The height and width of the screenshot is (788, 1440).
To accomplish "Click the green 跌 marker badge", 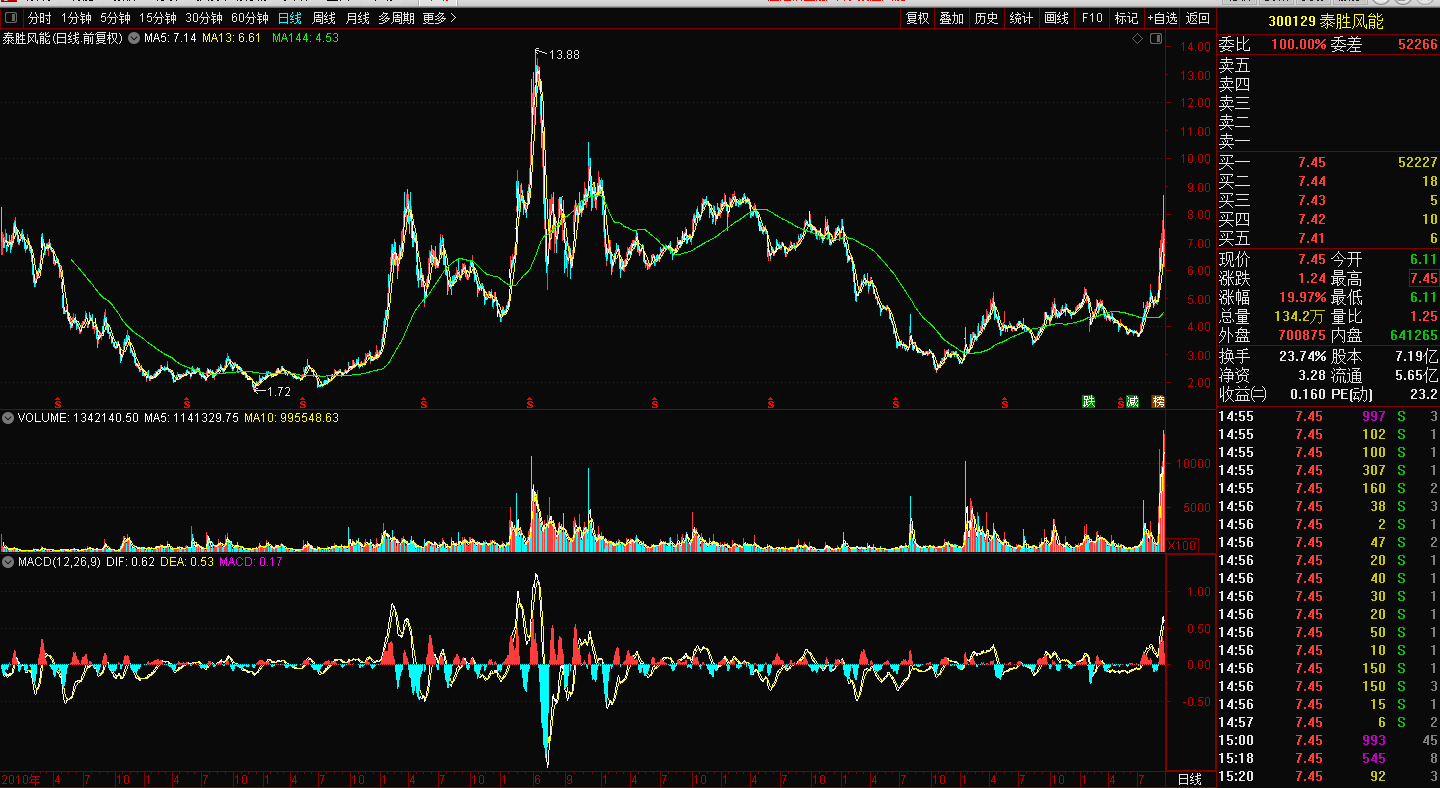I will pos(1088,402).
